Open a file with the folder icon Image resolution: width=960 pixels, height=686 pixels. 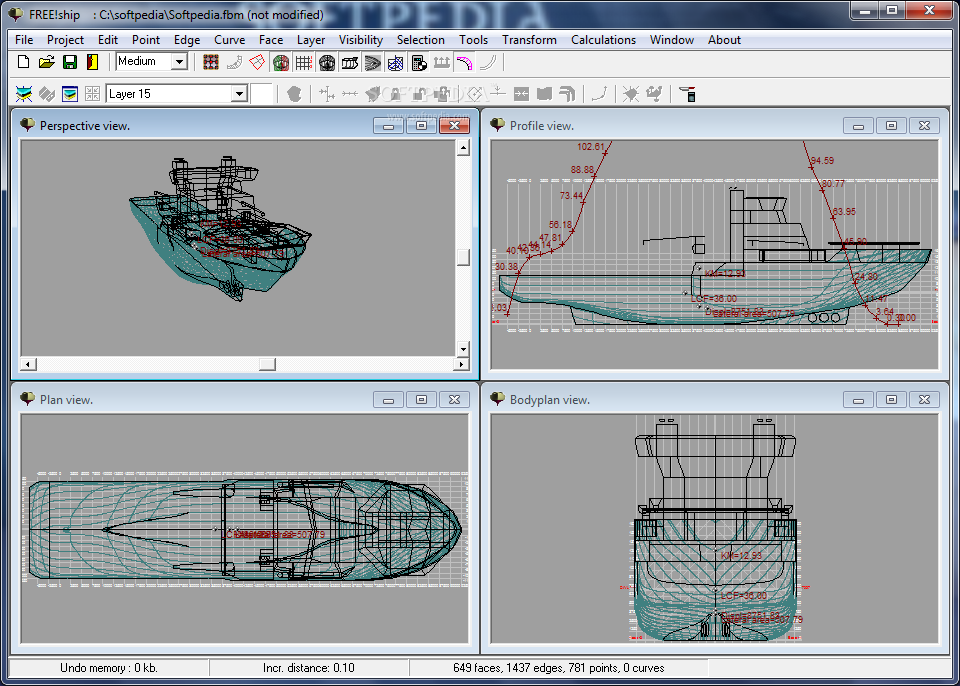point(47,62)
